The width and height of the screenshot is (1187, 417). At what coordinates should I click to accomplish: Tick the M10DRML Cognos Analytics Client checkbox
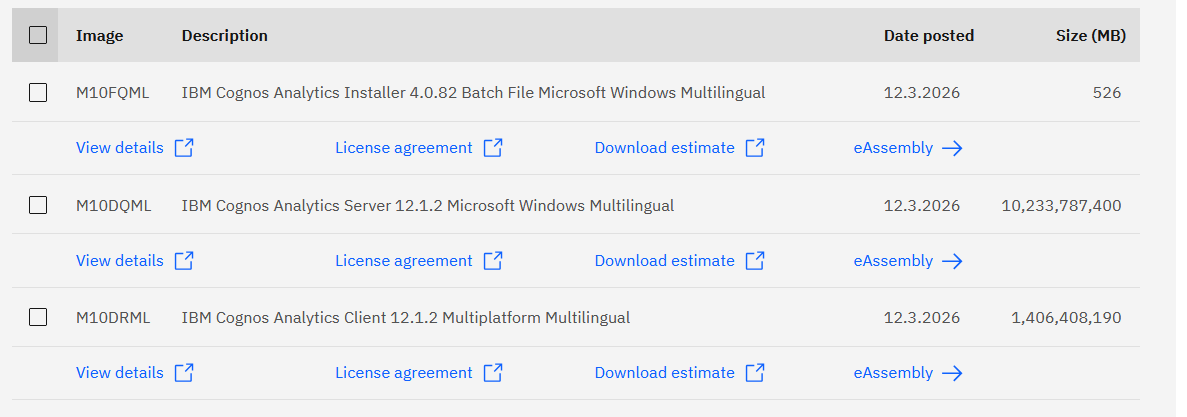[x=38, y=317]
